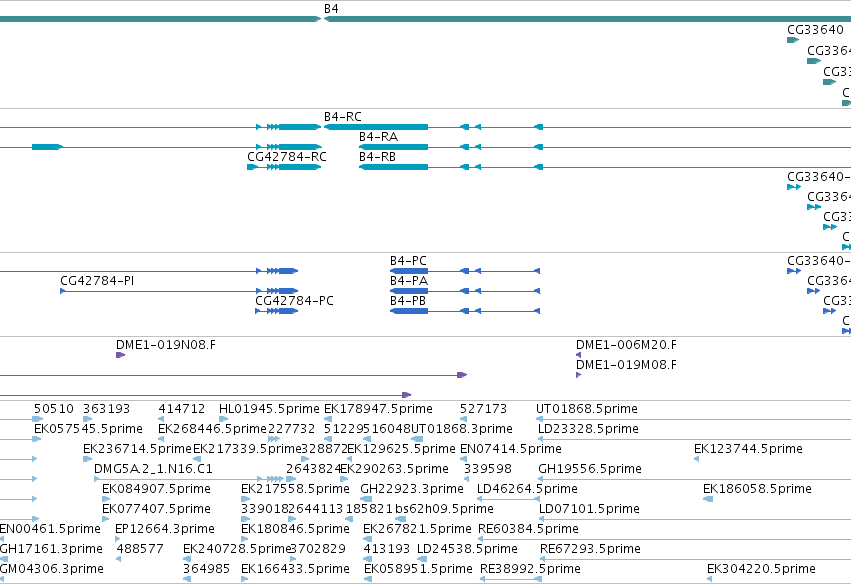The height and width of the screenshot is (584, 851).
Task: Select the UT01868.3prime EST label
Action: tap(462, 429)
